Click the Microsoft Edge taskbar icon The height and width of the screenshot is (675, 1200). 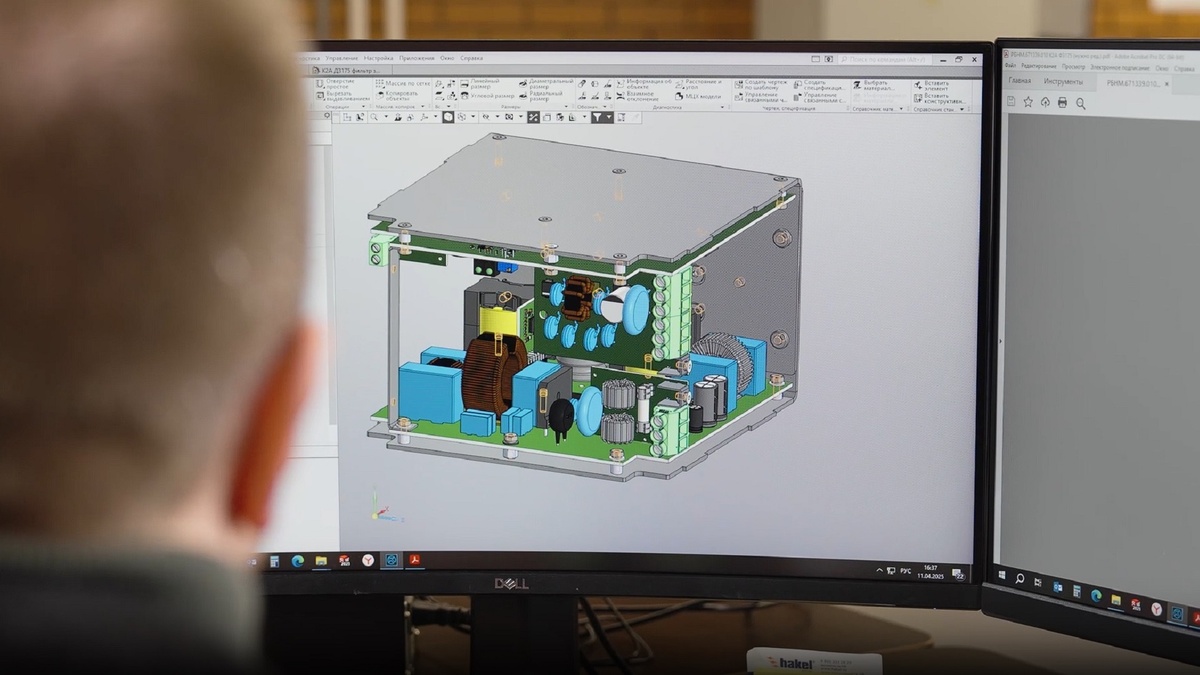point(298,561)
